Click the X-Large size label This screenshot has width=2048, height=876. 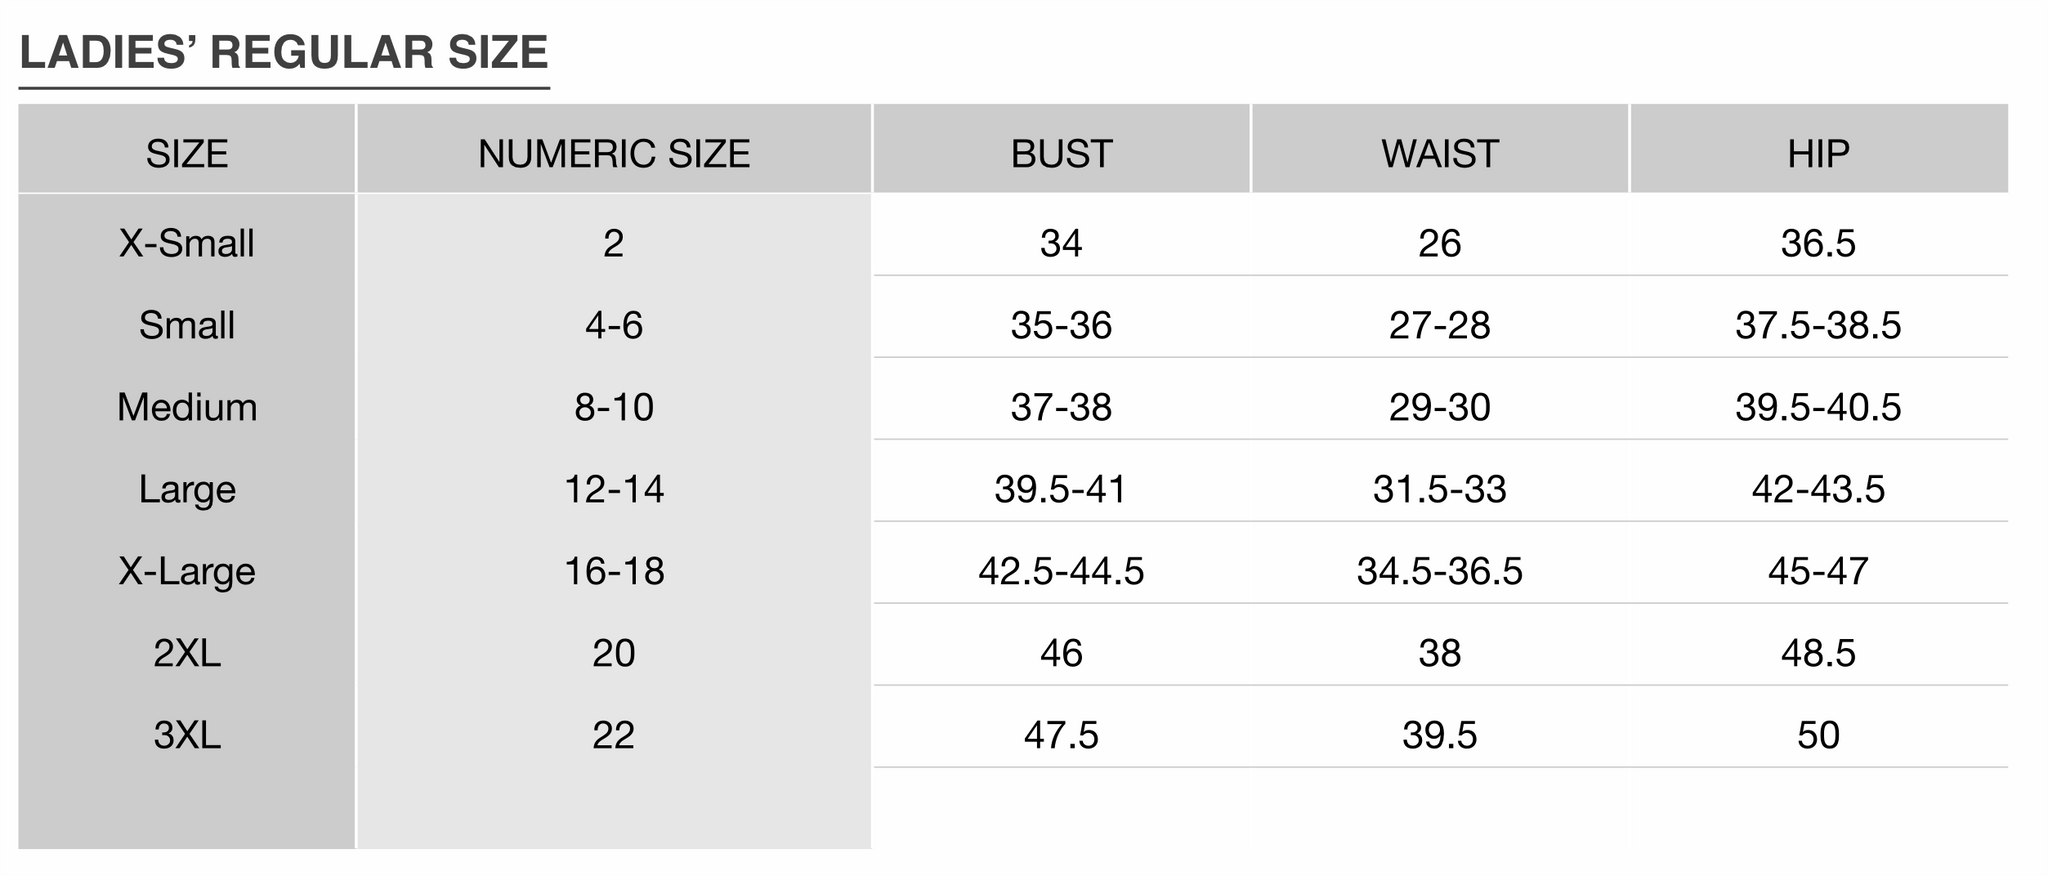[187, 571]
